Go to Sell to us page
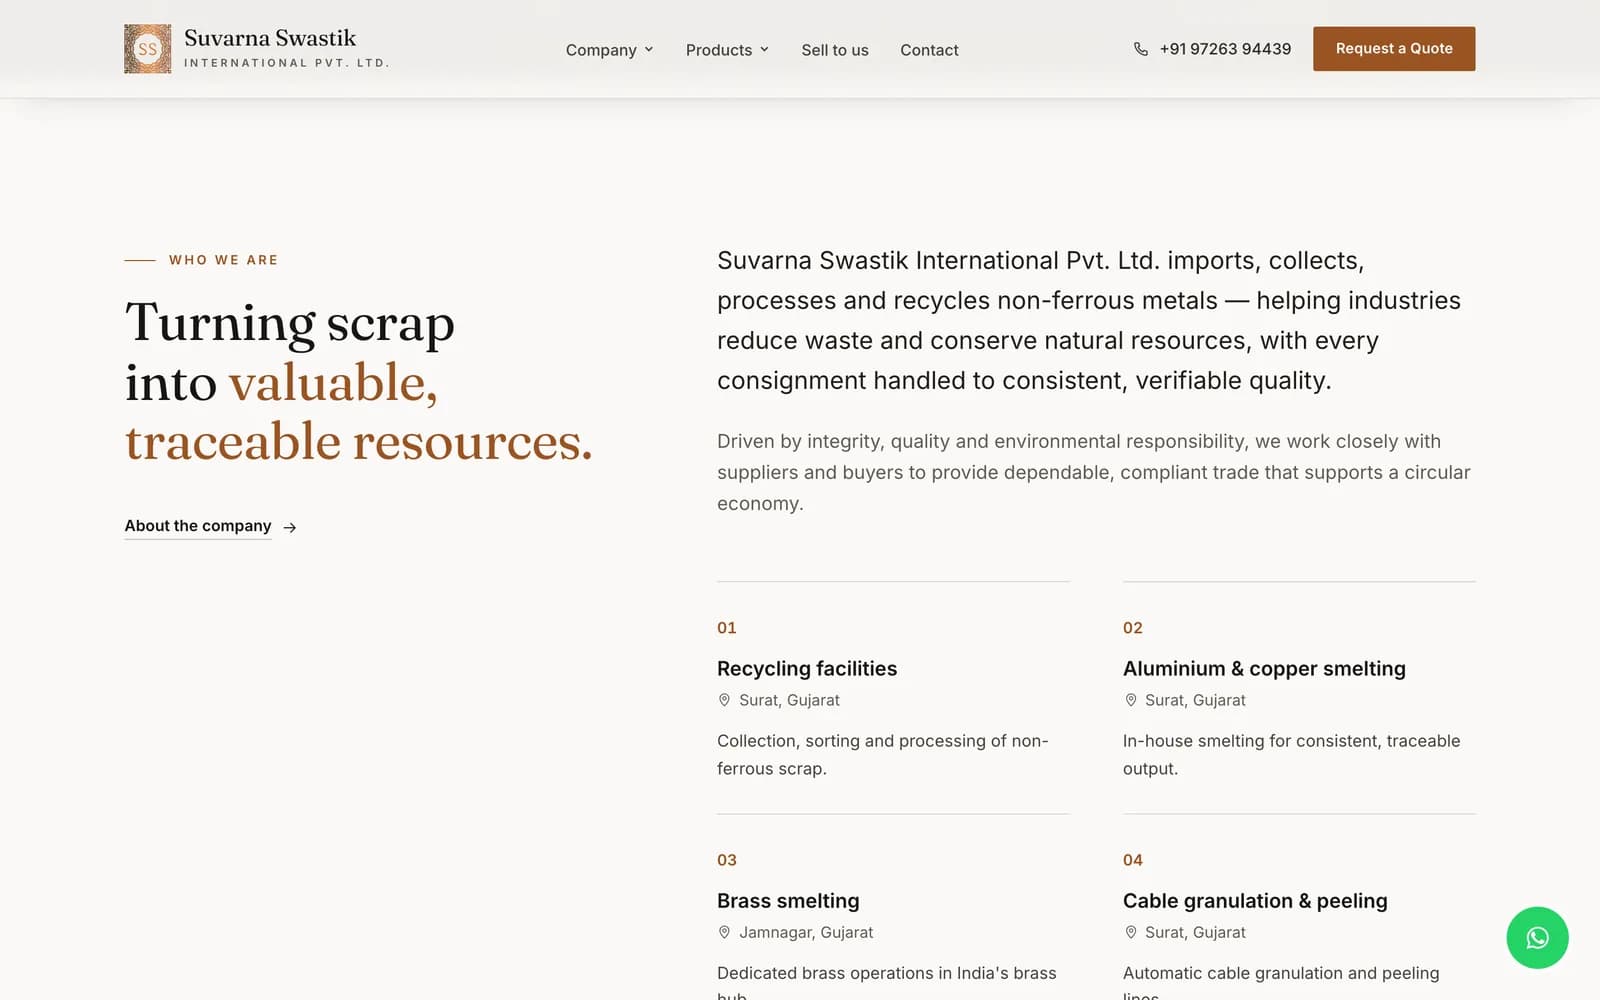The width and height of the screenshot is (1600, 1000). point(835,50)
